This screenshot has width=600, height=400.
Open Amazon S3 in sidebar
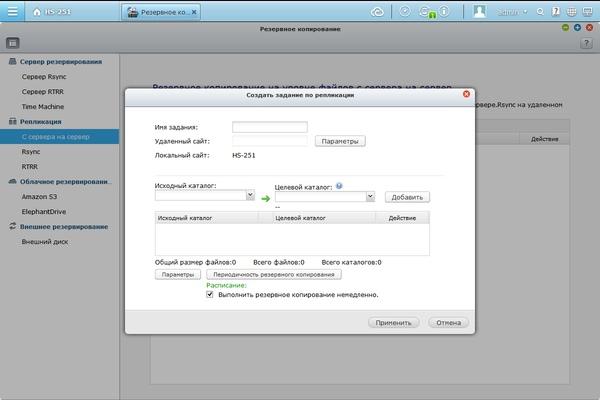(x=39, y=196)
